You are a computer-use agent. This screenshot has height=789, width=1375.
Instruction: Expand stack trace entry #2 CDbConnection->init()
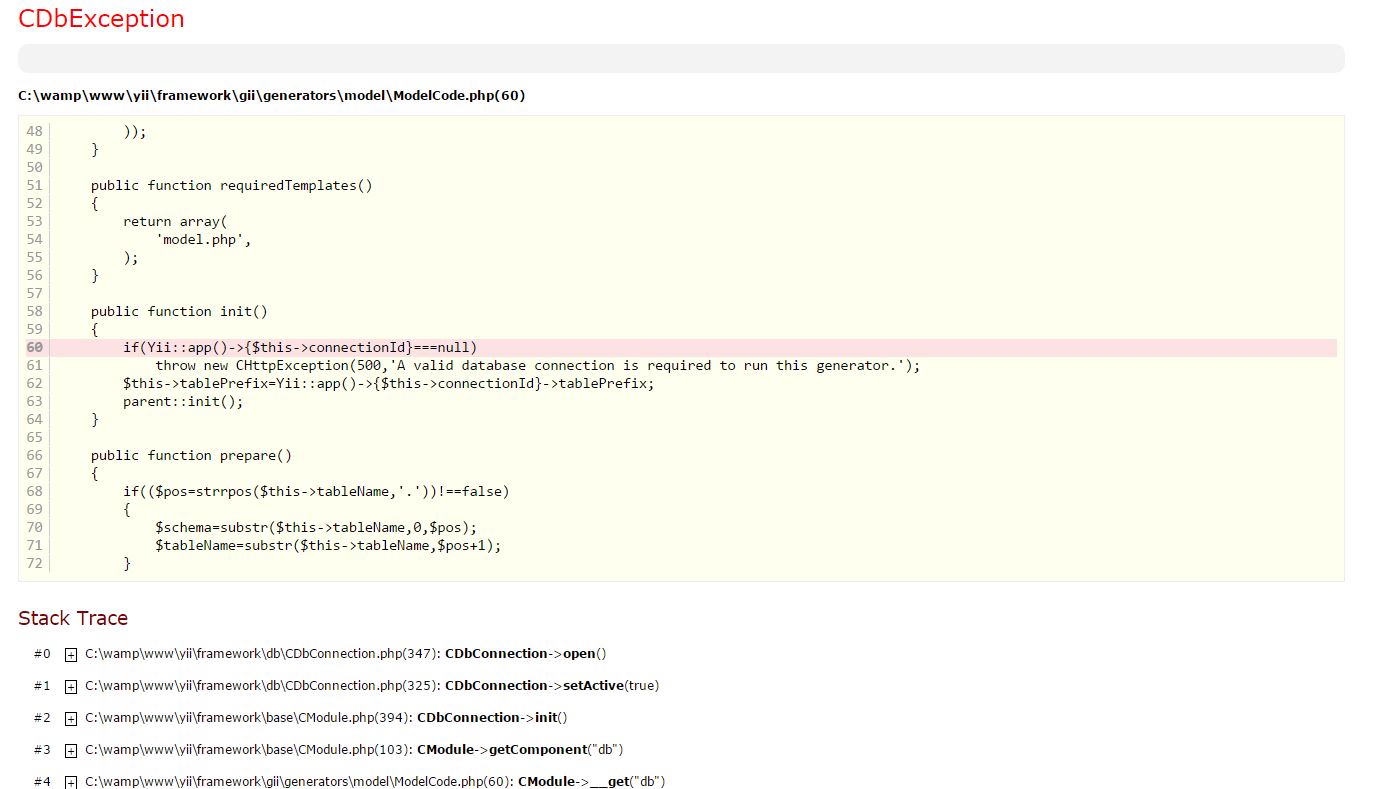[x=71, y=719]
